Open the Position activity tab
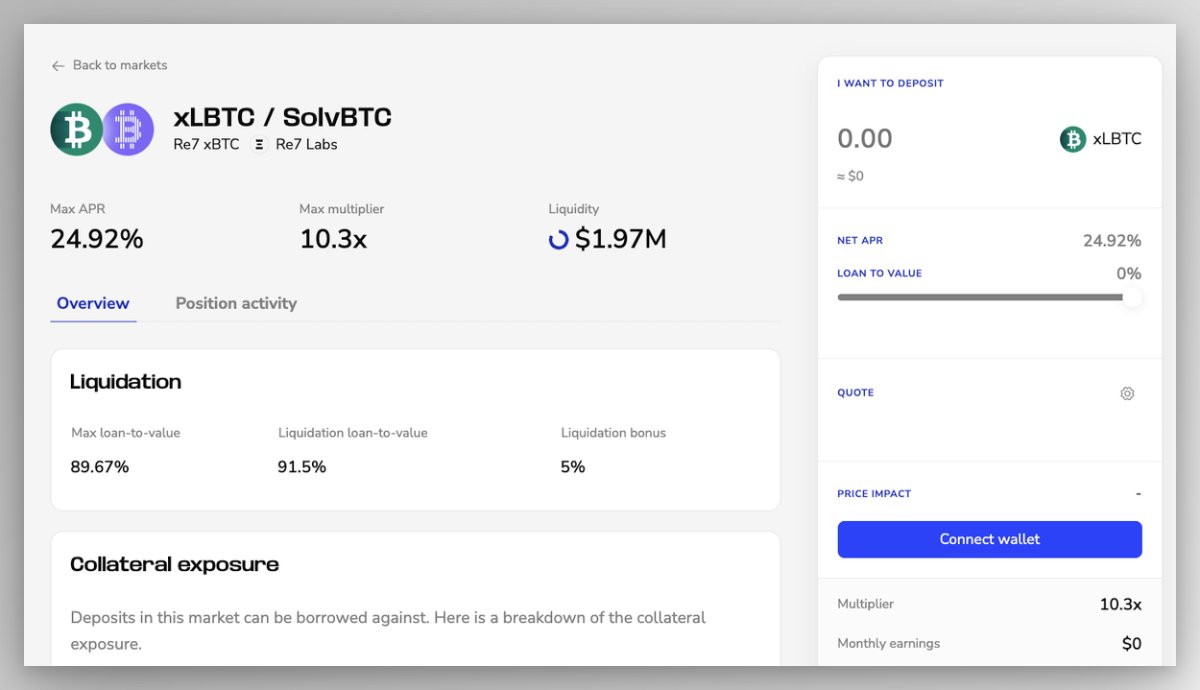The height and width of the screenshot is (690, 1200). [236, 303]
